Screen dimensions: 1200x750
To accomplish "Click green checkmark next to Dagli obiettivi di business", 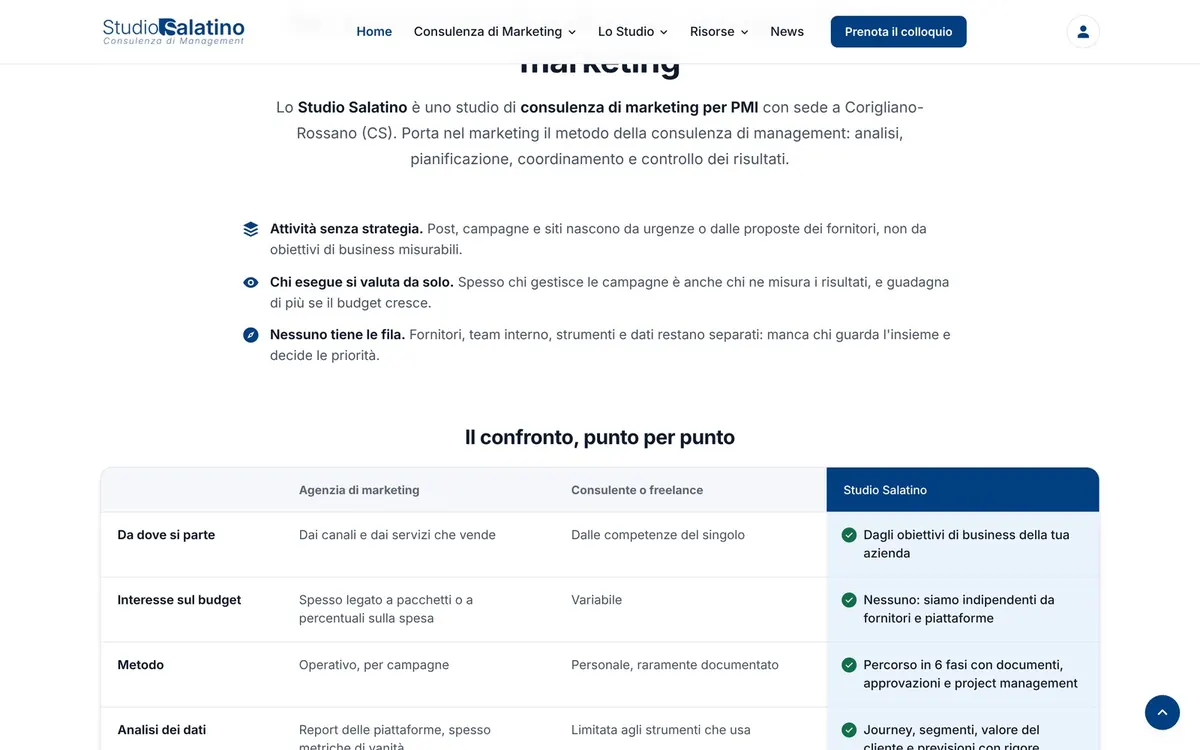I will (849, 535).
